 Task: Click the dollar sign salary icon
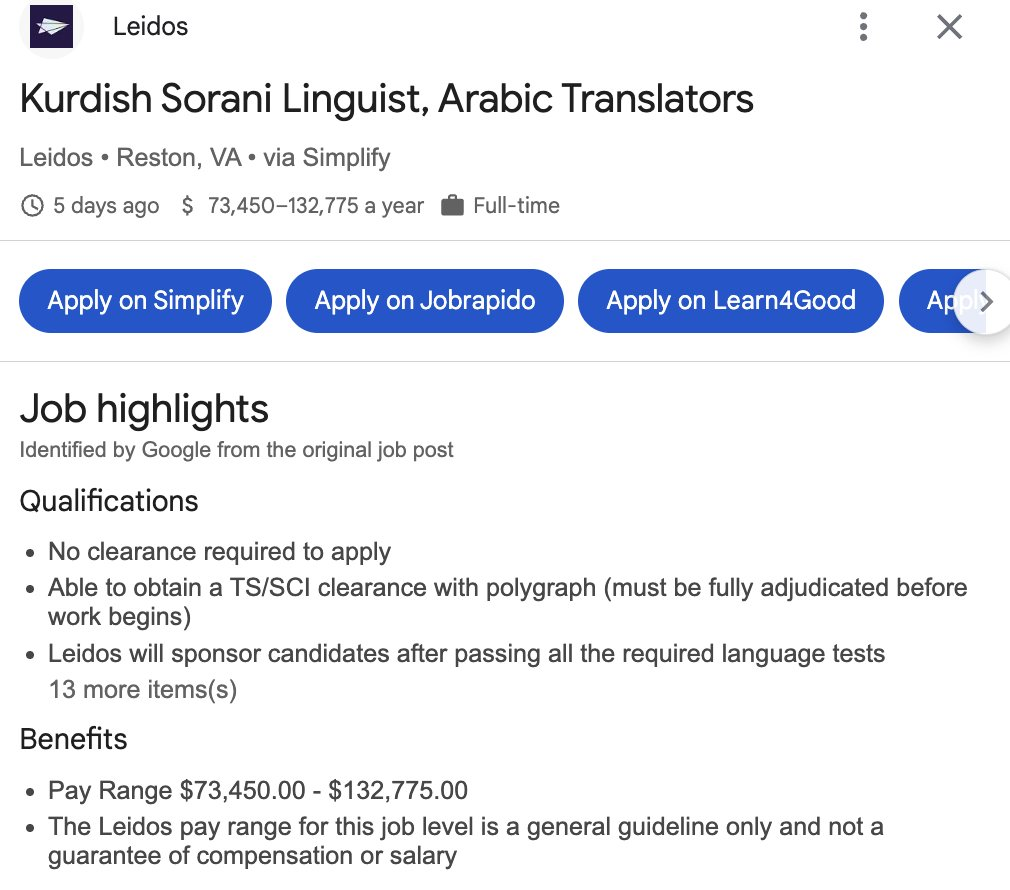click(x=187, y=206)
